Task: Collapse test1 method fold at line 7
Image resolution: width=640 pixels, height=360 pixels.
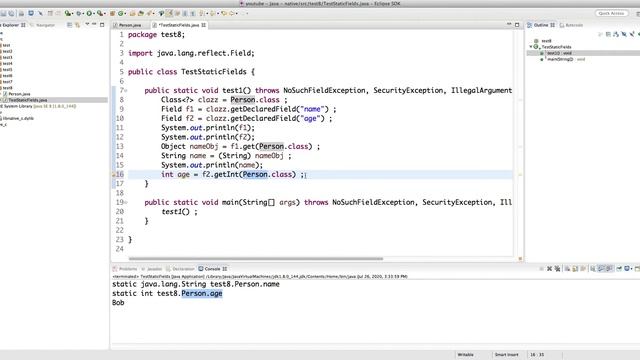Action: (126, 90)
